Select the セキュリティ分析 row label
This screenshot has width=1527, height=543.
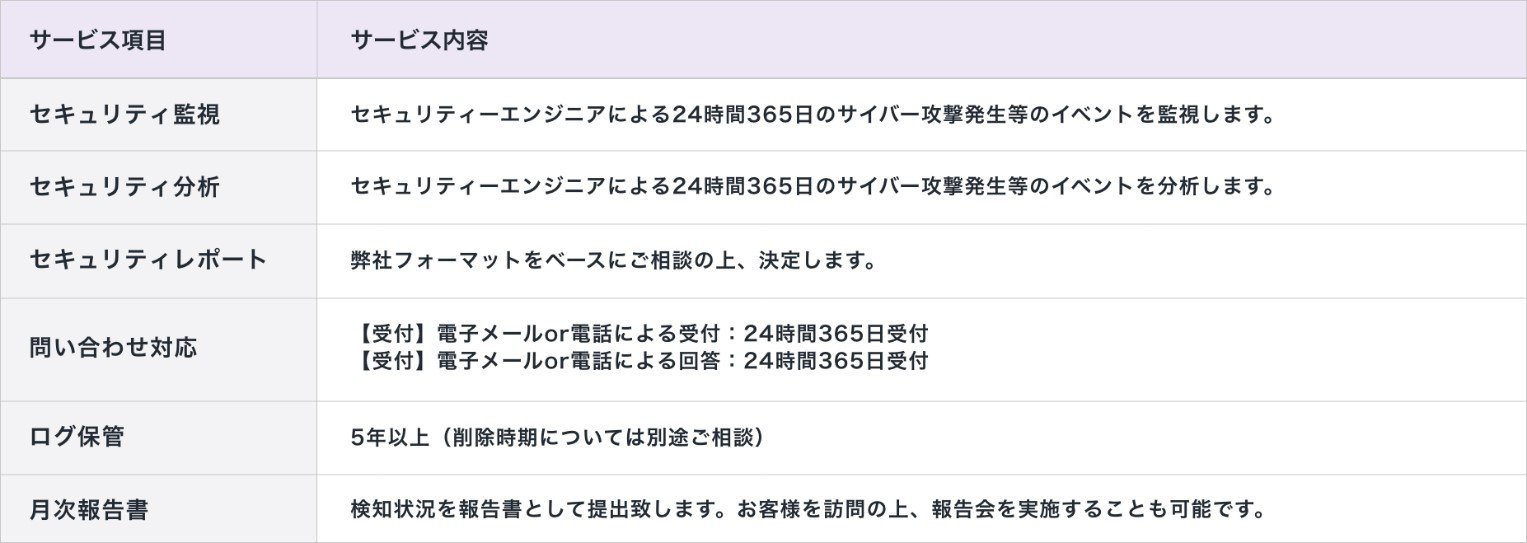(x=125, y=187)
